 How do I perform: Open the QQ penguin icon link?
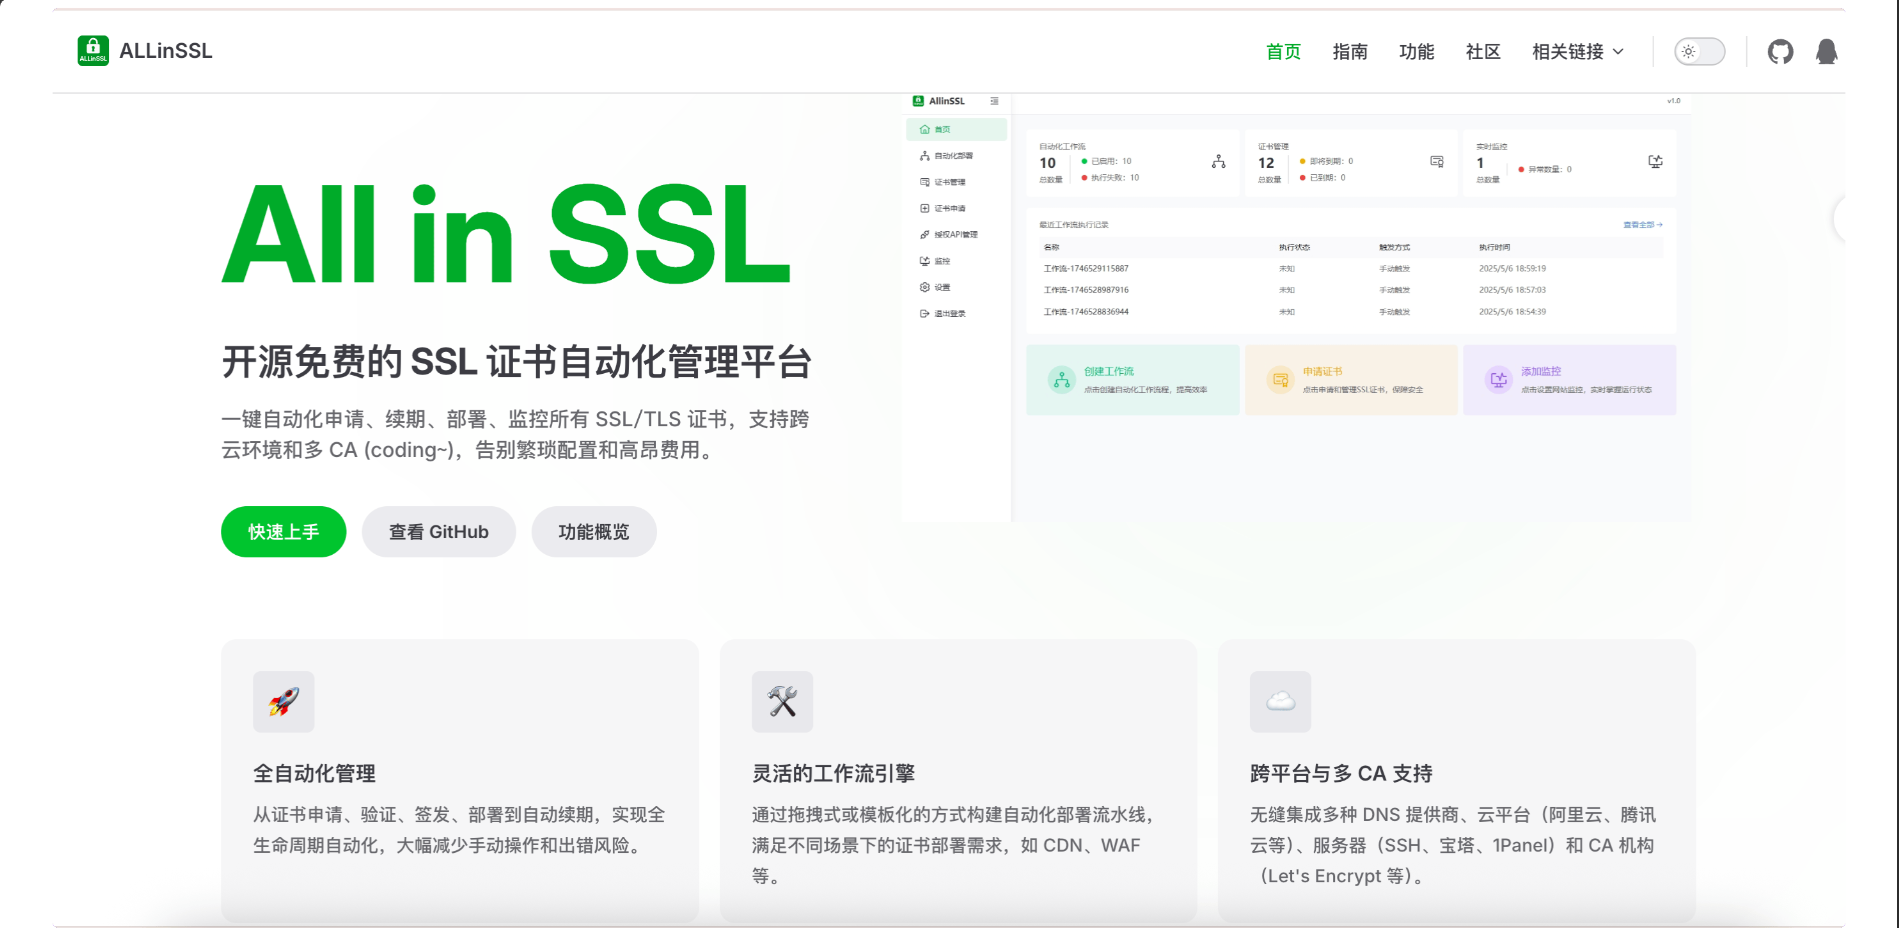click(1827, 52)
